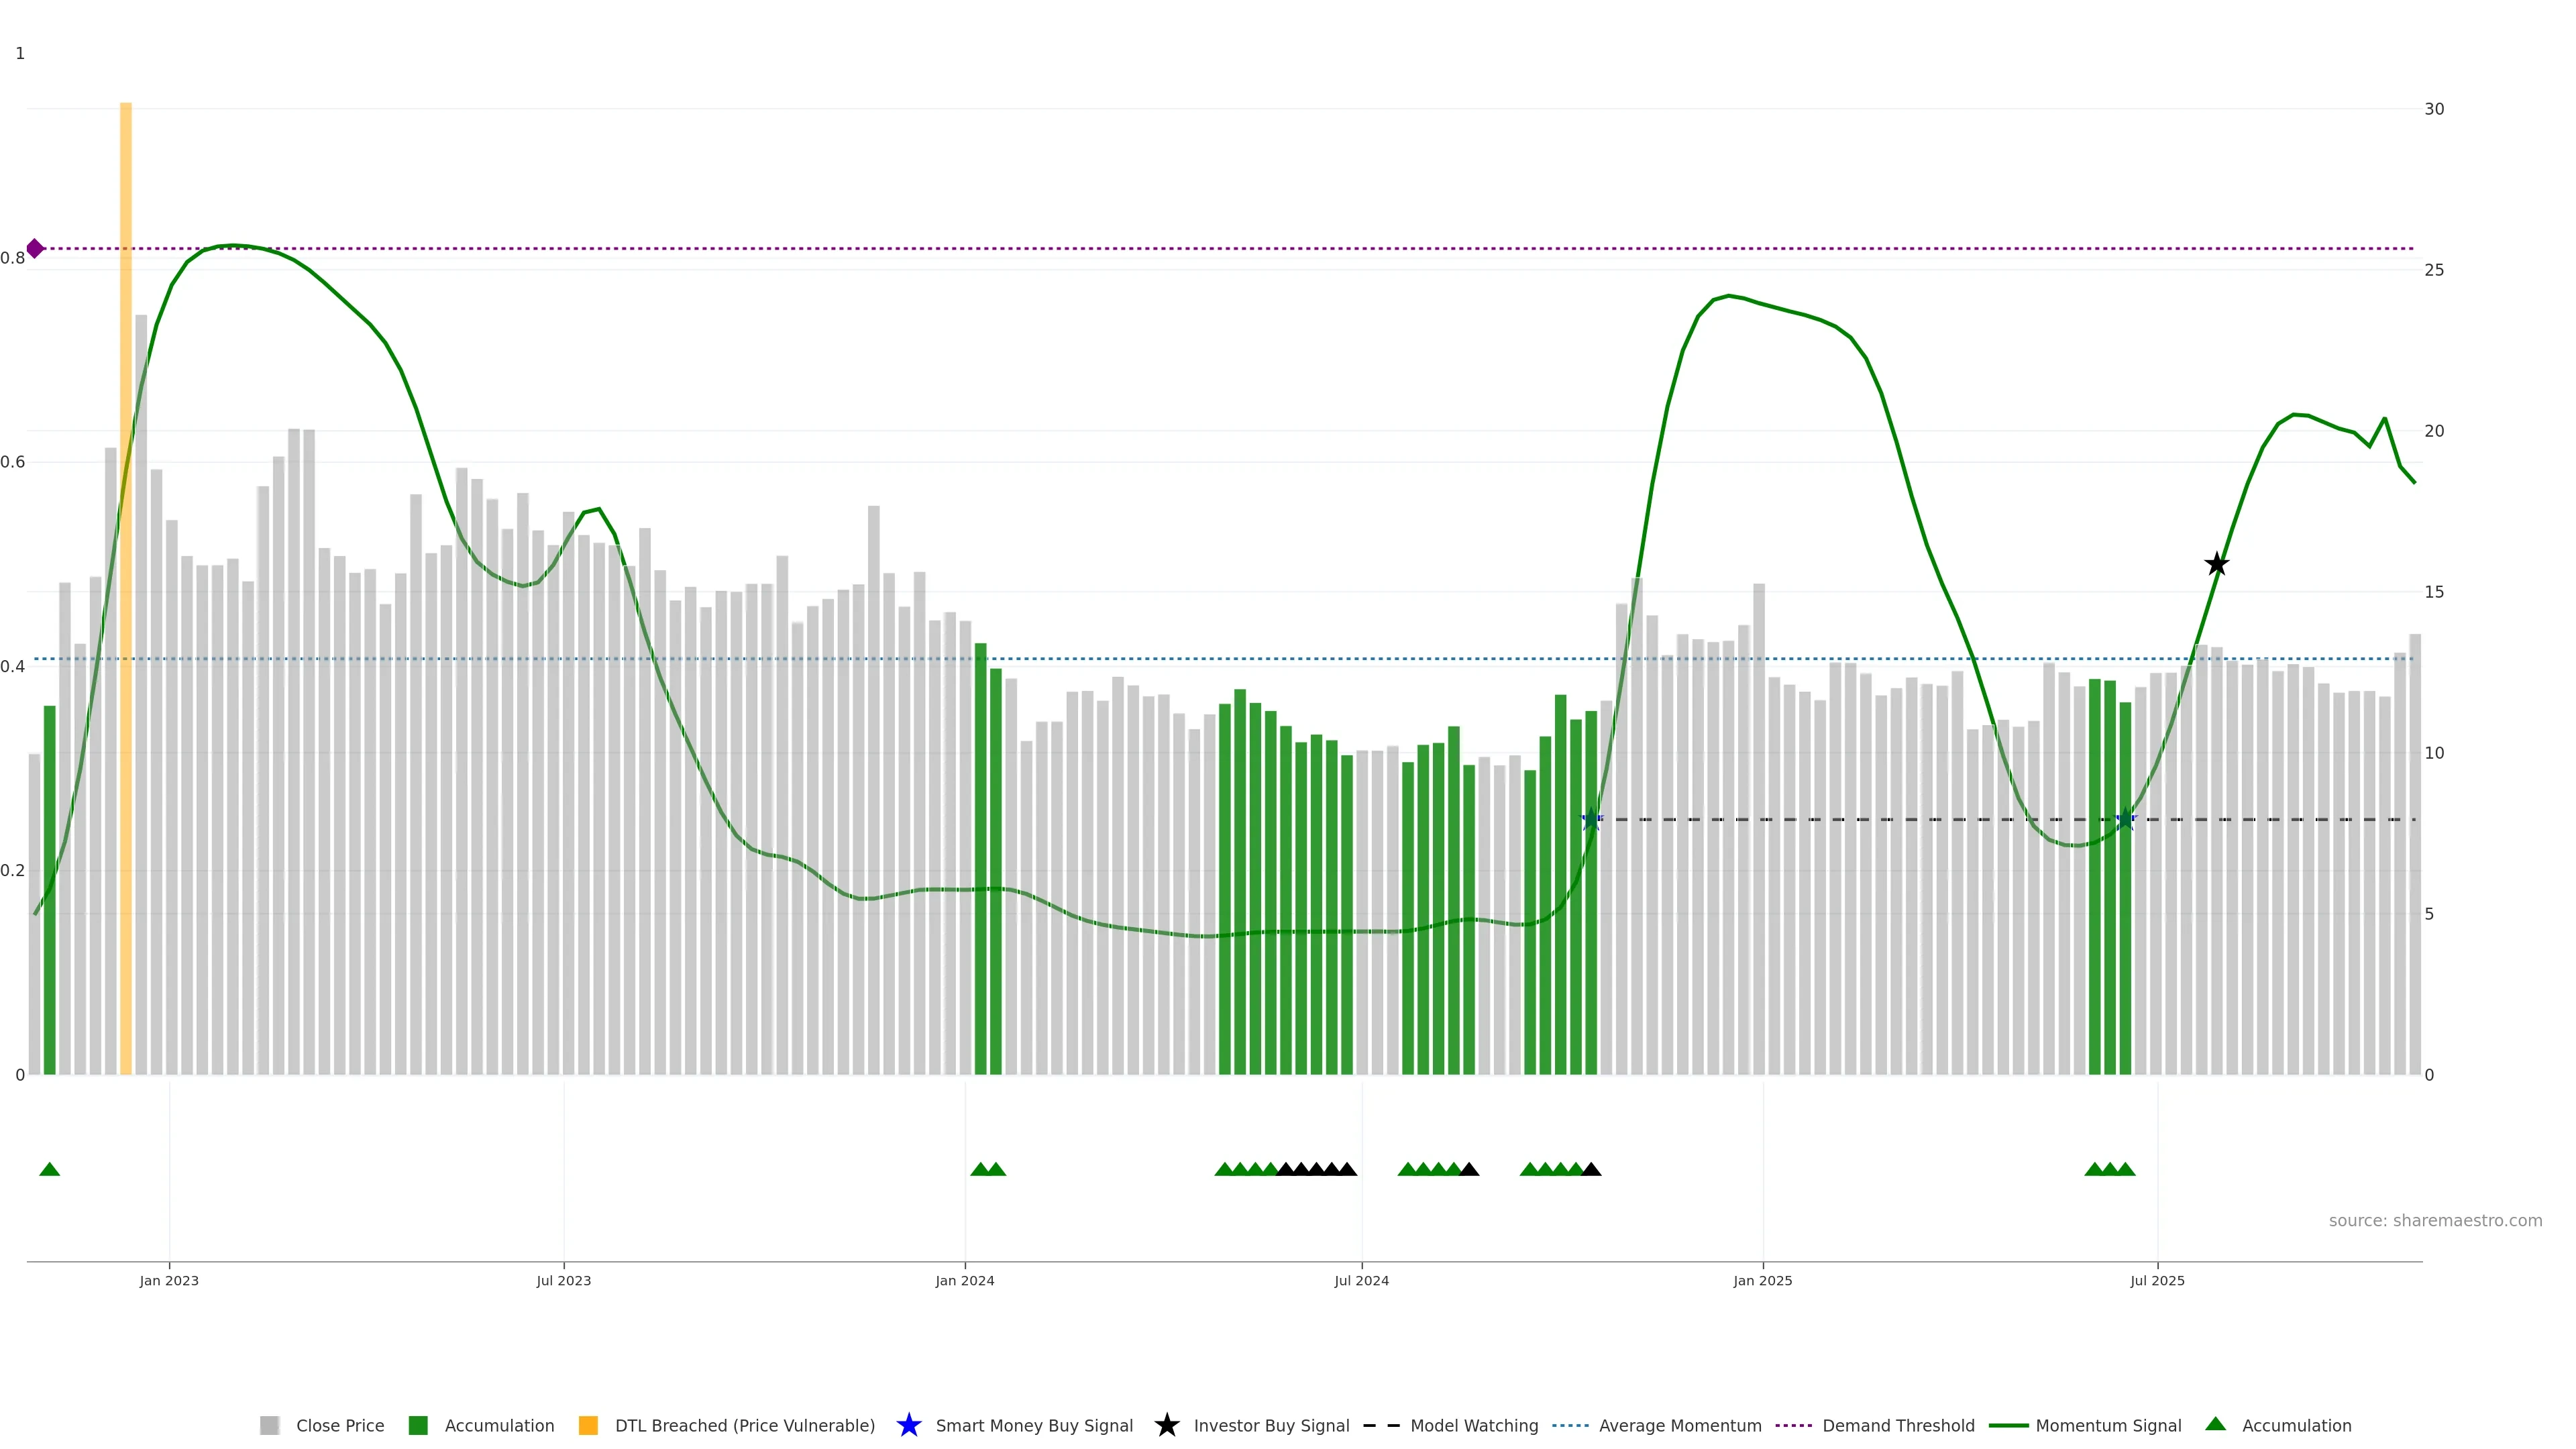The height and width of the screenshot is (1449, 2576).
Task: Click the purple diamond on the Demand Threshold line
Action: click(35, 248)
